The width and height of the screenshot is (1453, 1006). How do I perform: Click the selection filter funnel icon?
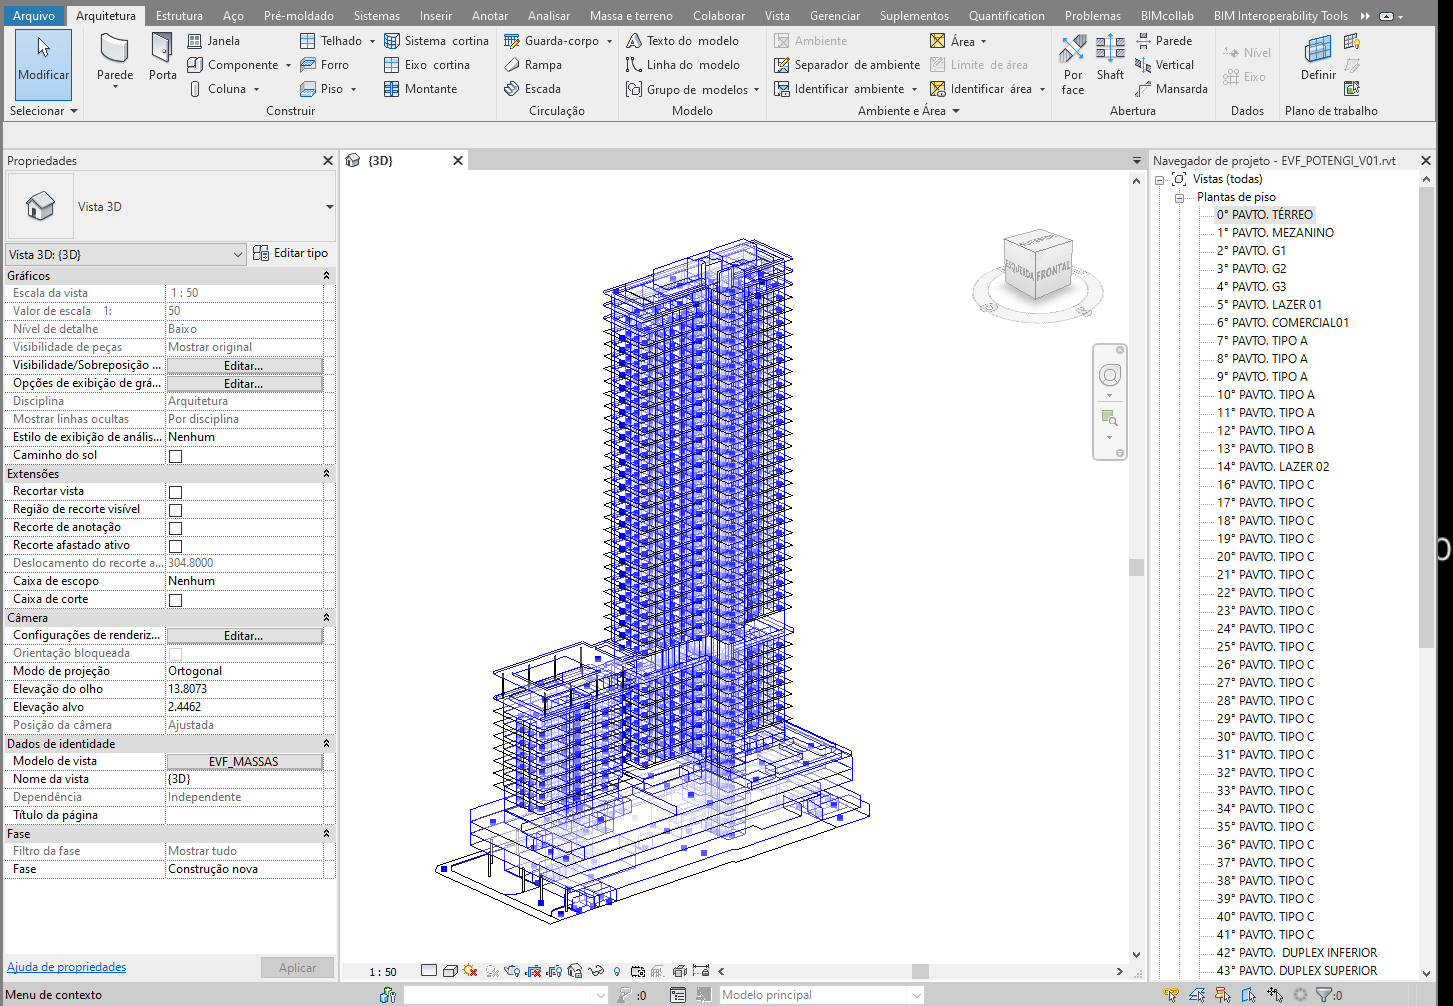[x=1323, y=995]
